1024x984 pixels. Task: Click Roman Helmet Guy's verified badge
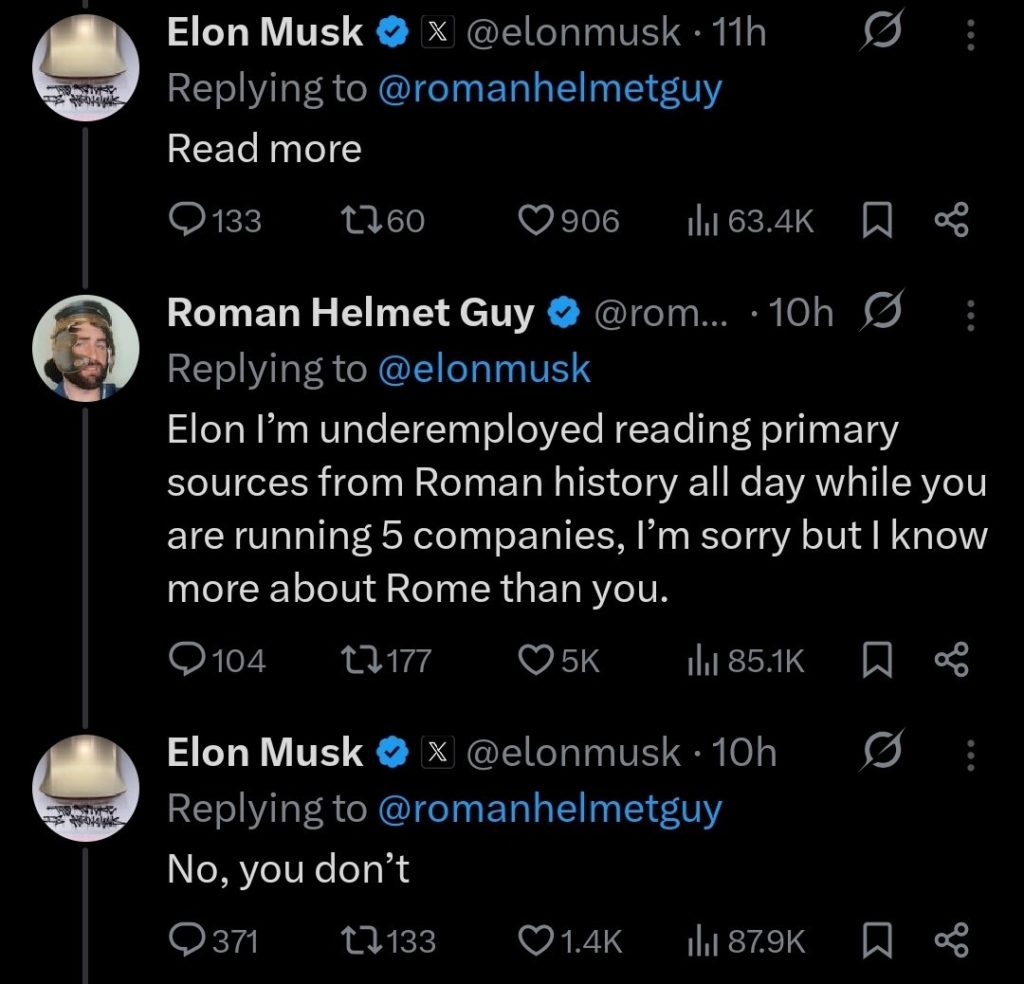pyautogui.click(x=563, y=311)
